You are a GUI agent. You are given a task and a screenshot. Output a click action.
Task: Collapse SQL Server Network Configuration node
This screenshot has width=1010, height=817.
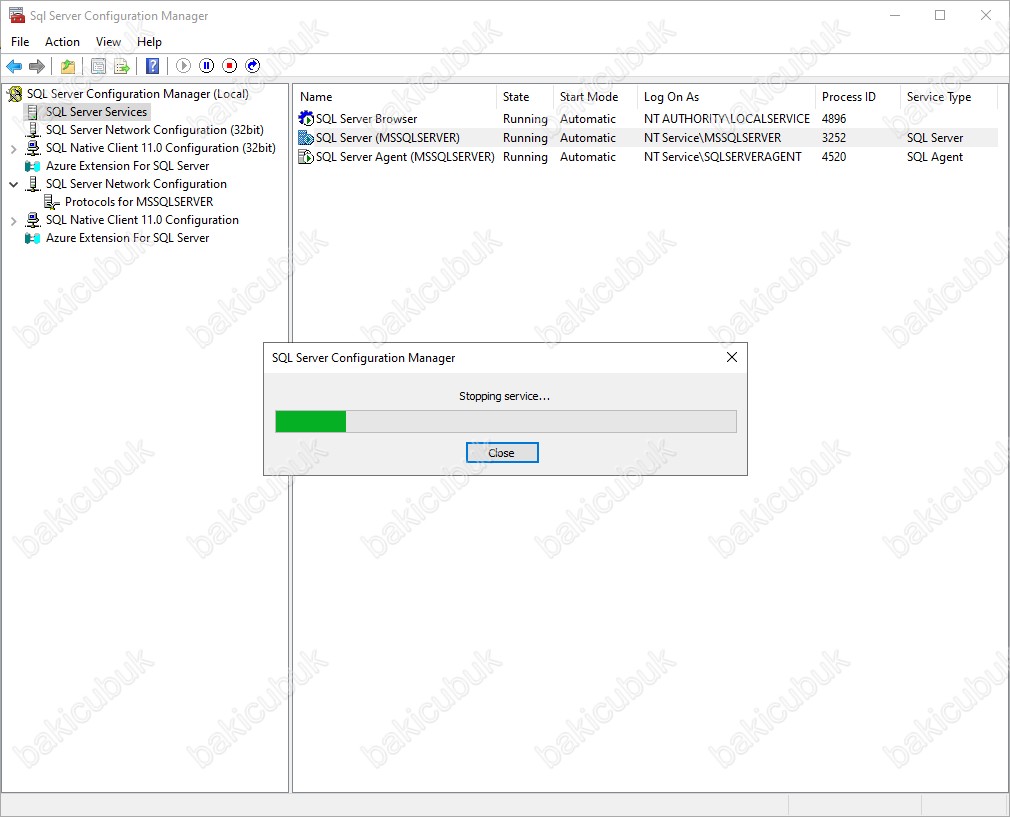click(x=14, y=184)
